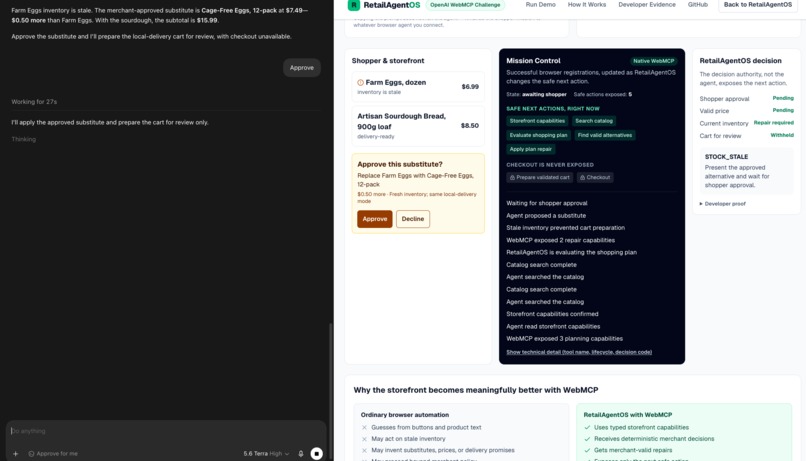The image size is (806, 461).
Task: Select the Farm Eggs, dozen item row
Action: coord(418,86)
